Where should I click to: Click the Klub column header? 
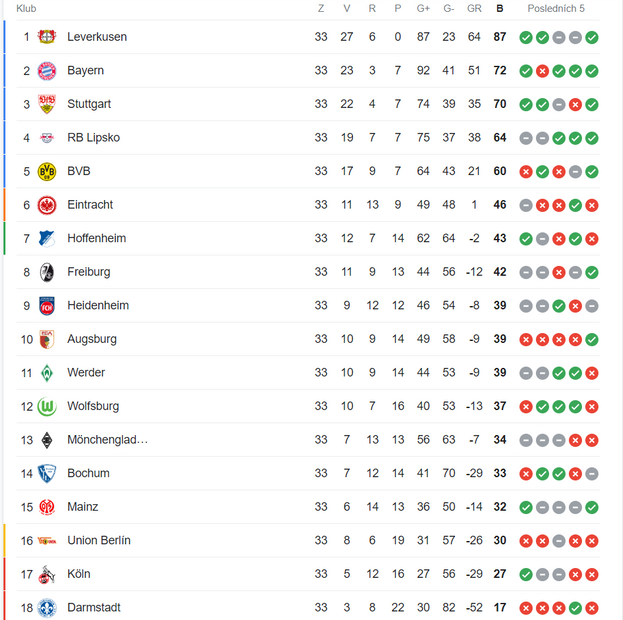26,8
